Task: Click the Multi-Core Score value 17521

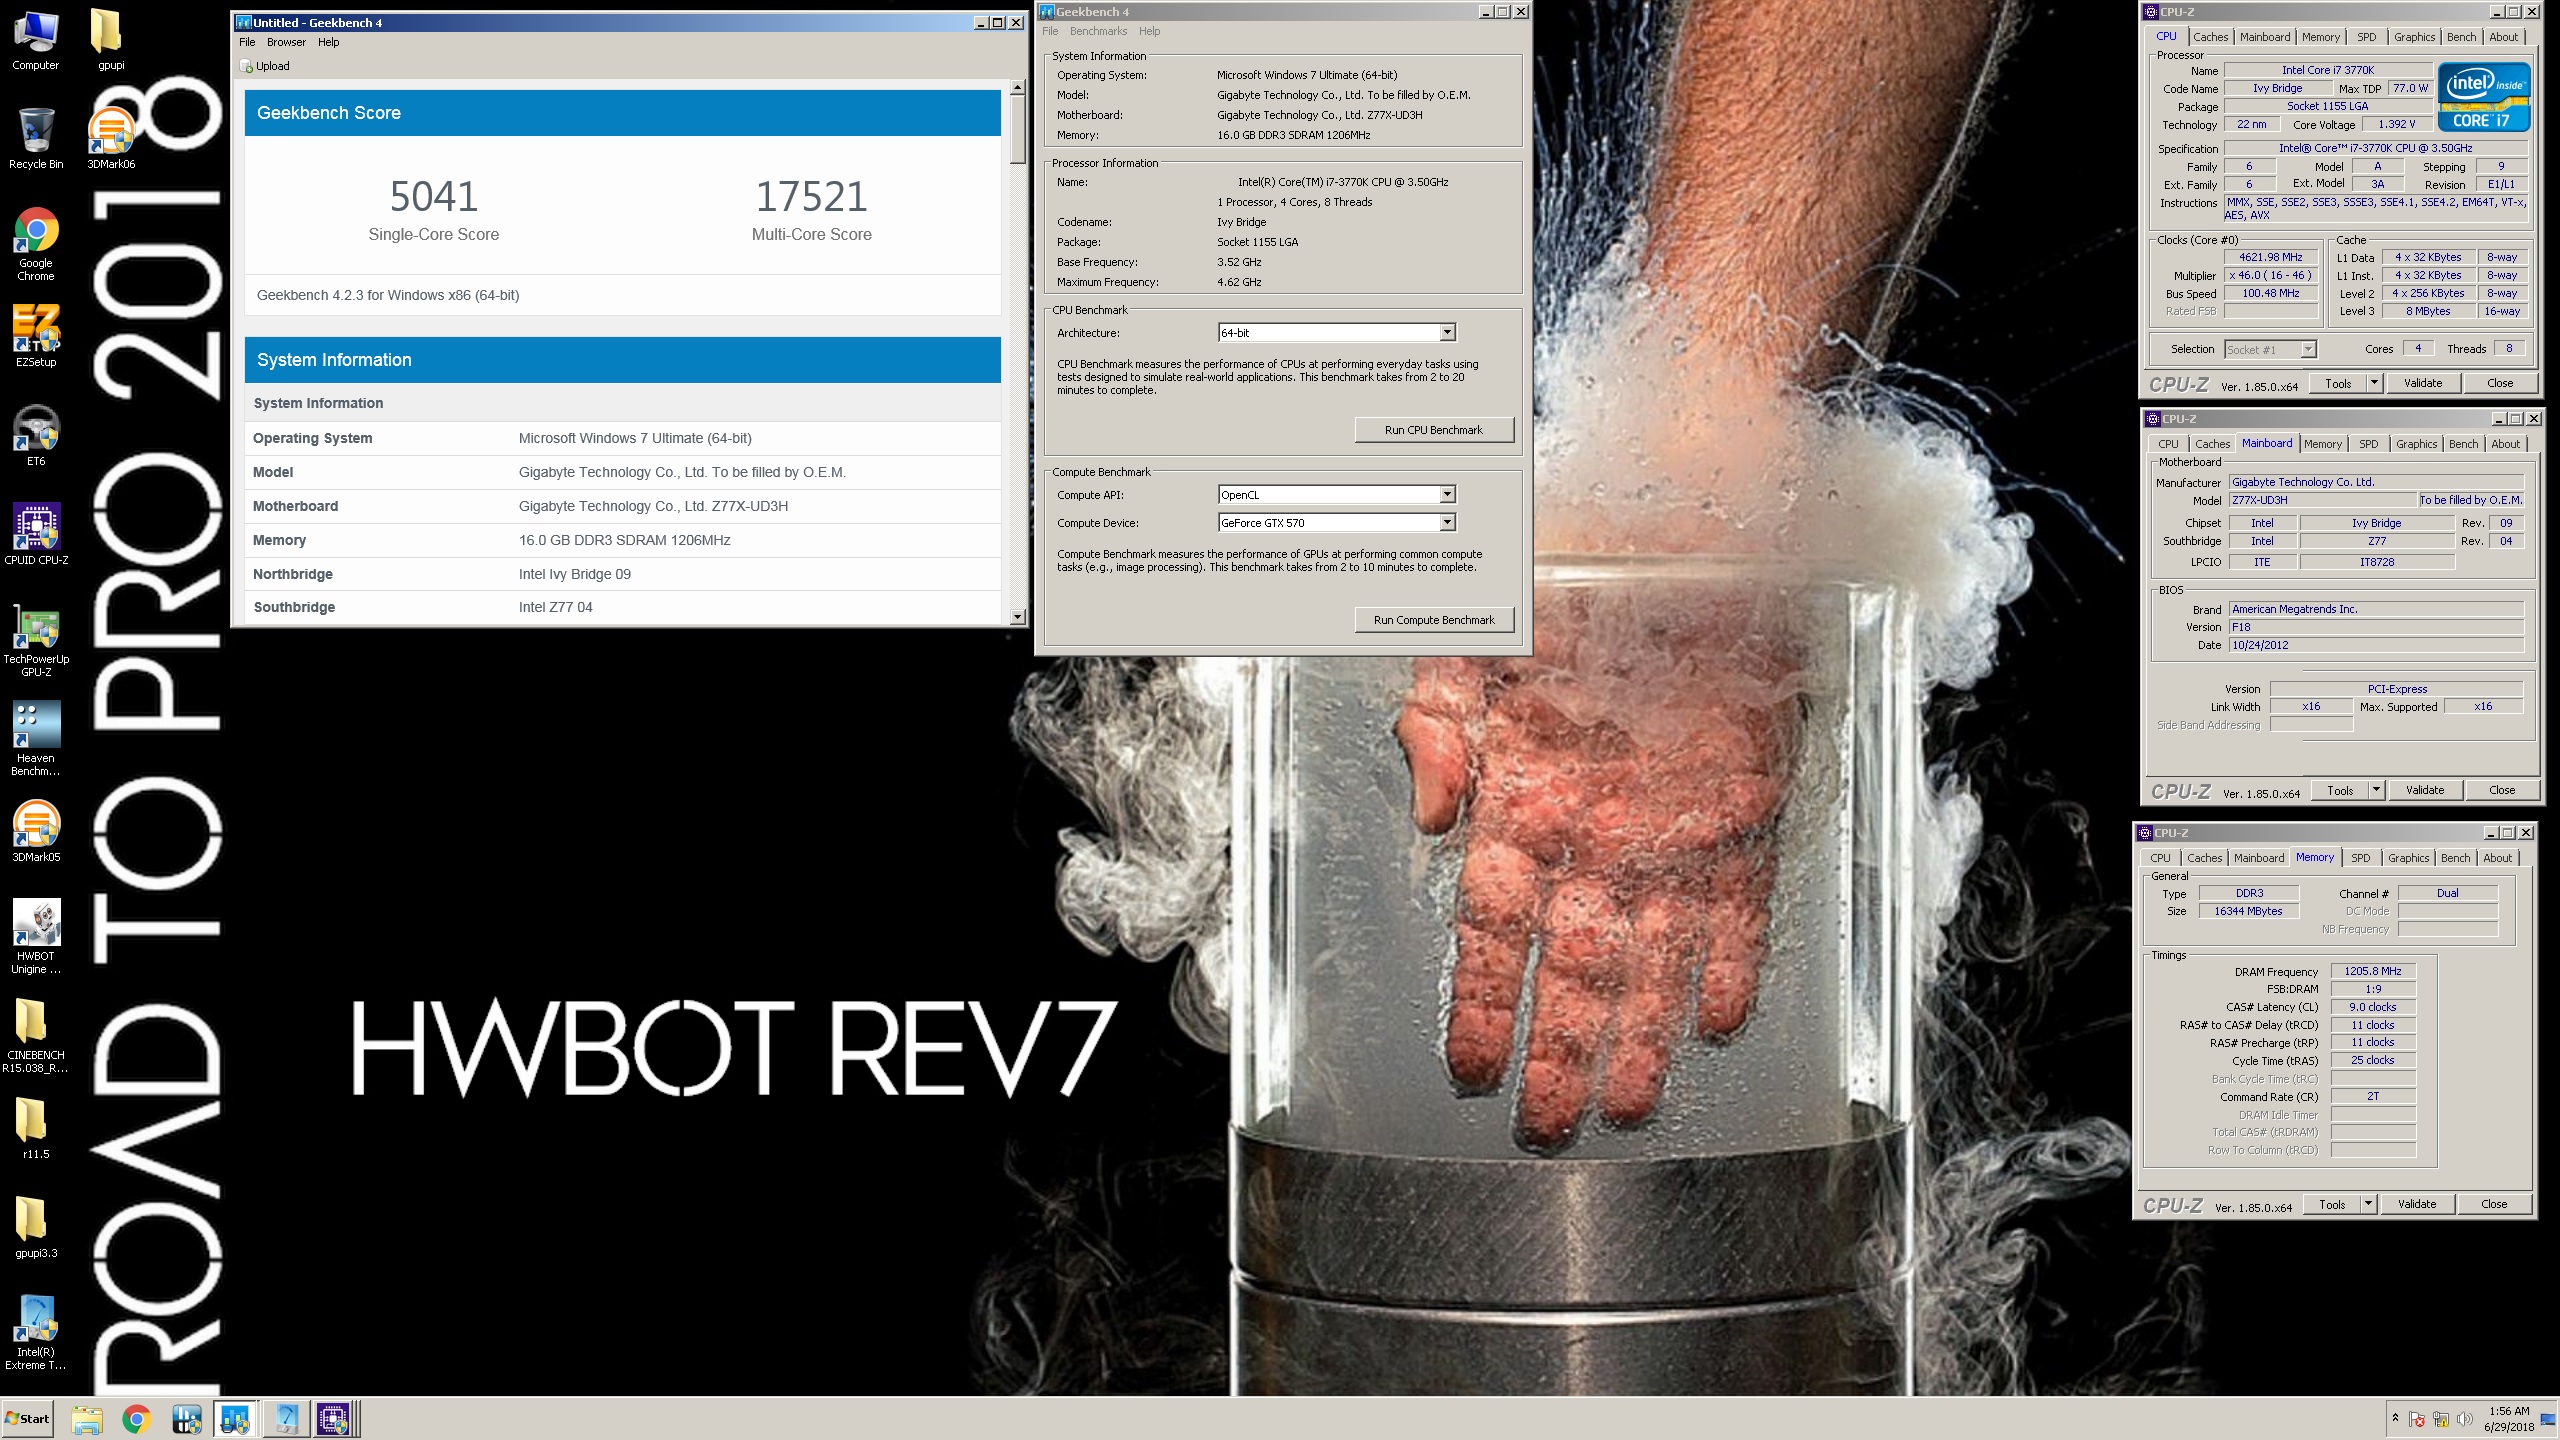Action: click(x=812, y=197)
